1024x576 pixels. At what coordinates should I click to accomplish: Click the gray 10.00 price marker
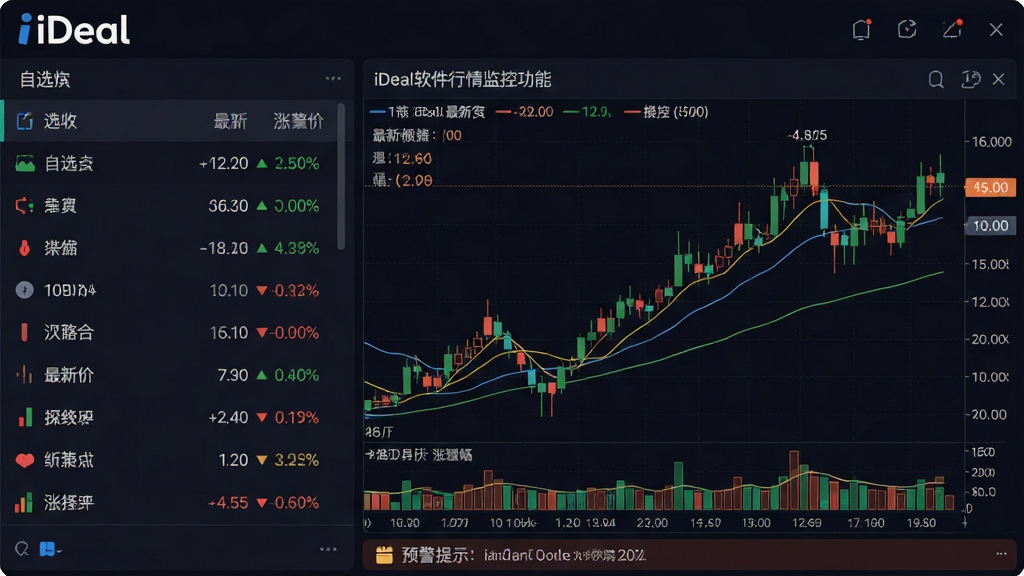pyautogui.click(x=990, y=226)
